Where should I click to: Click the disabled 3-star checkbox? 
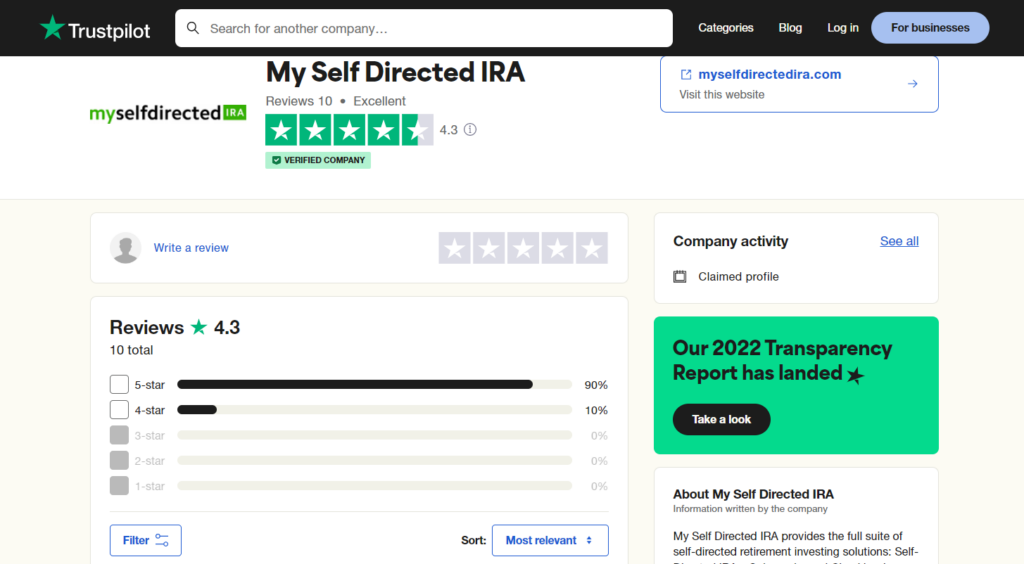click(x=119, y=435)
